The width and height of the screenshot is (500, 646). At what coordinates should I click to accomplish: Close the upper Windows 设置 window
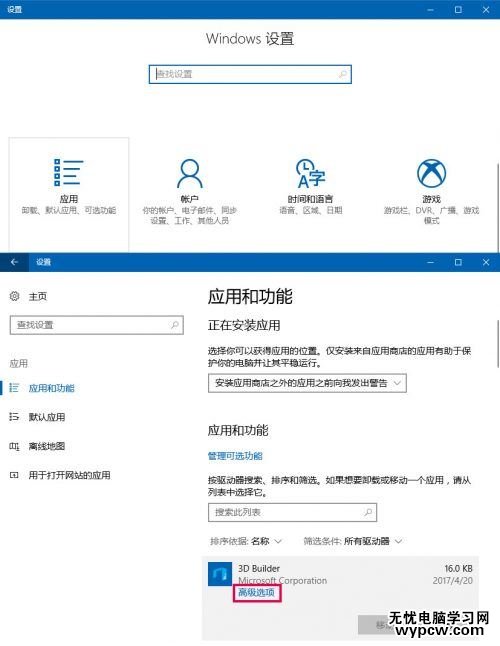coord(486,9)
